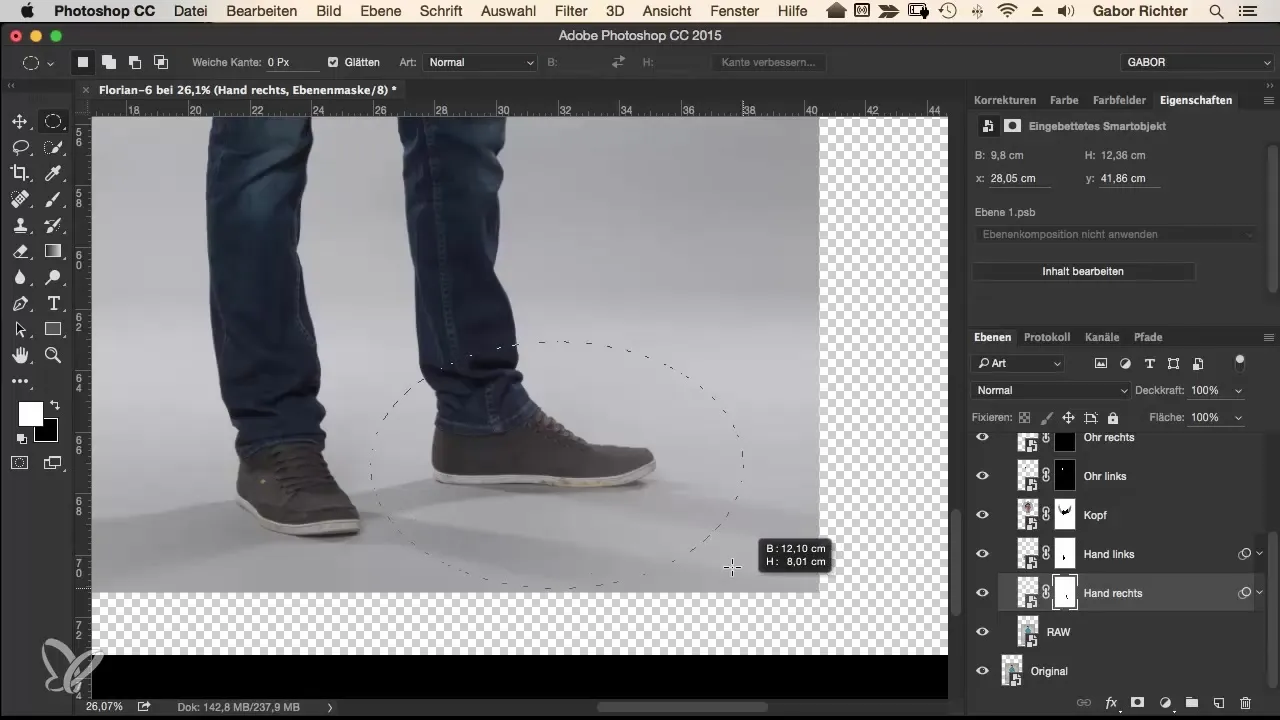1280x720 pixels.
Task: Select the Hand rechts layer mask thumbnail
Action: pos(1066,593)
